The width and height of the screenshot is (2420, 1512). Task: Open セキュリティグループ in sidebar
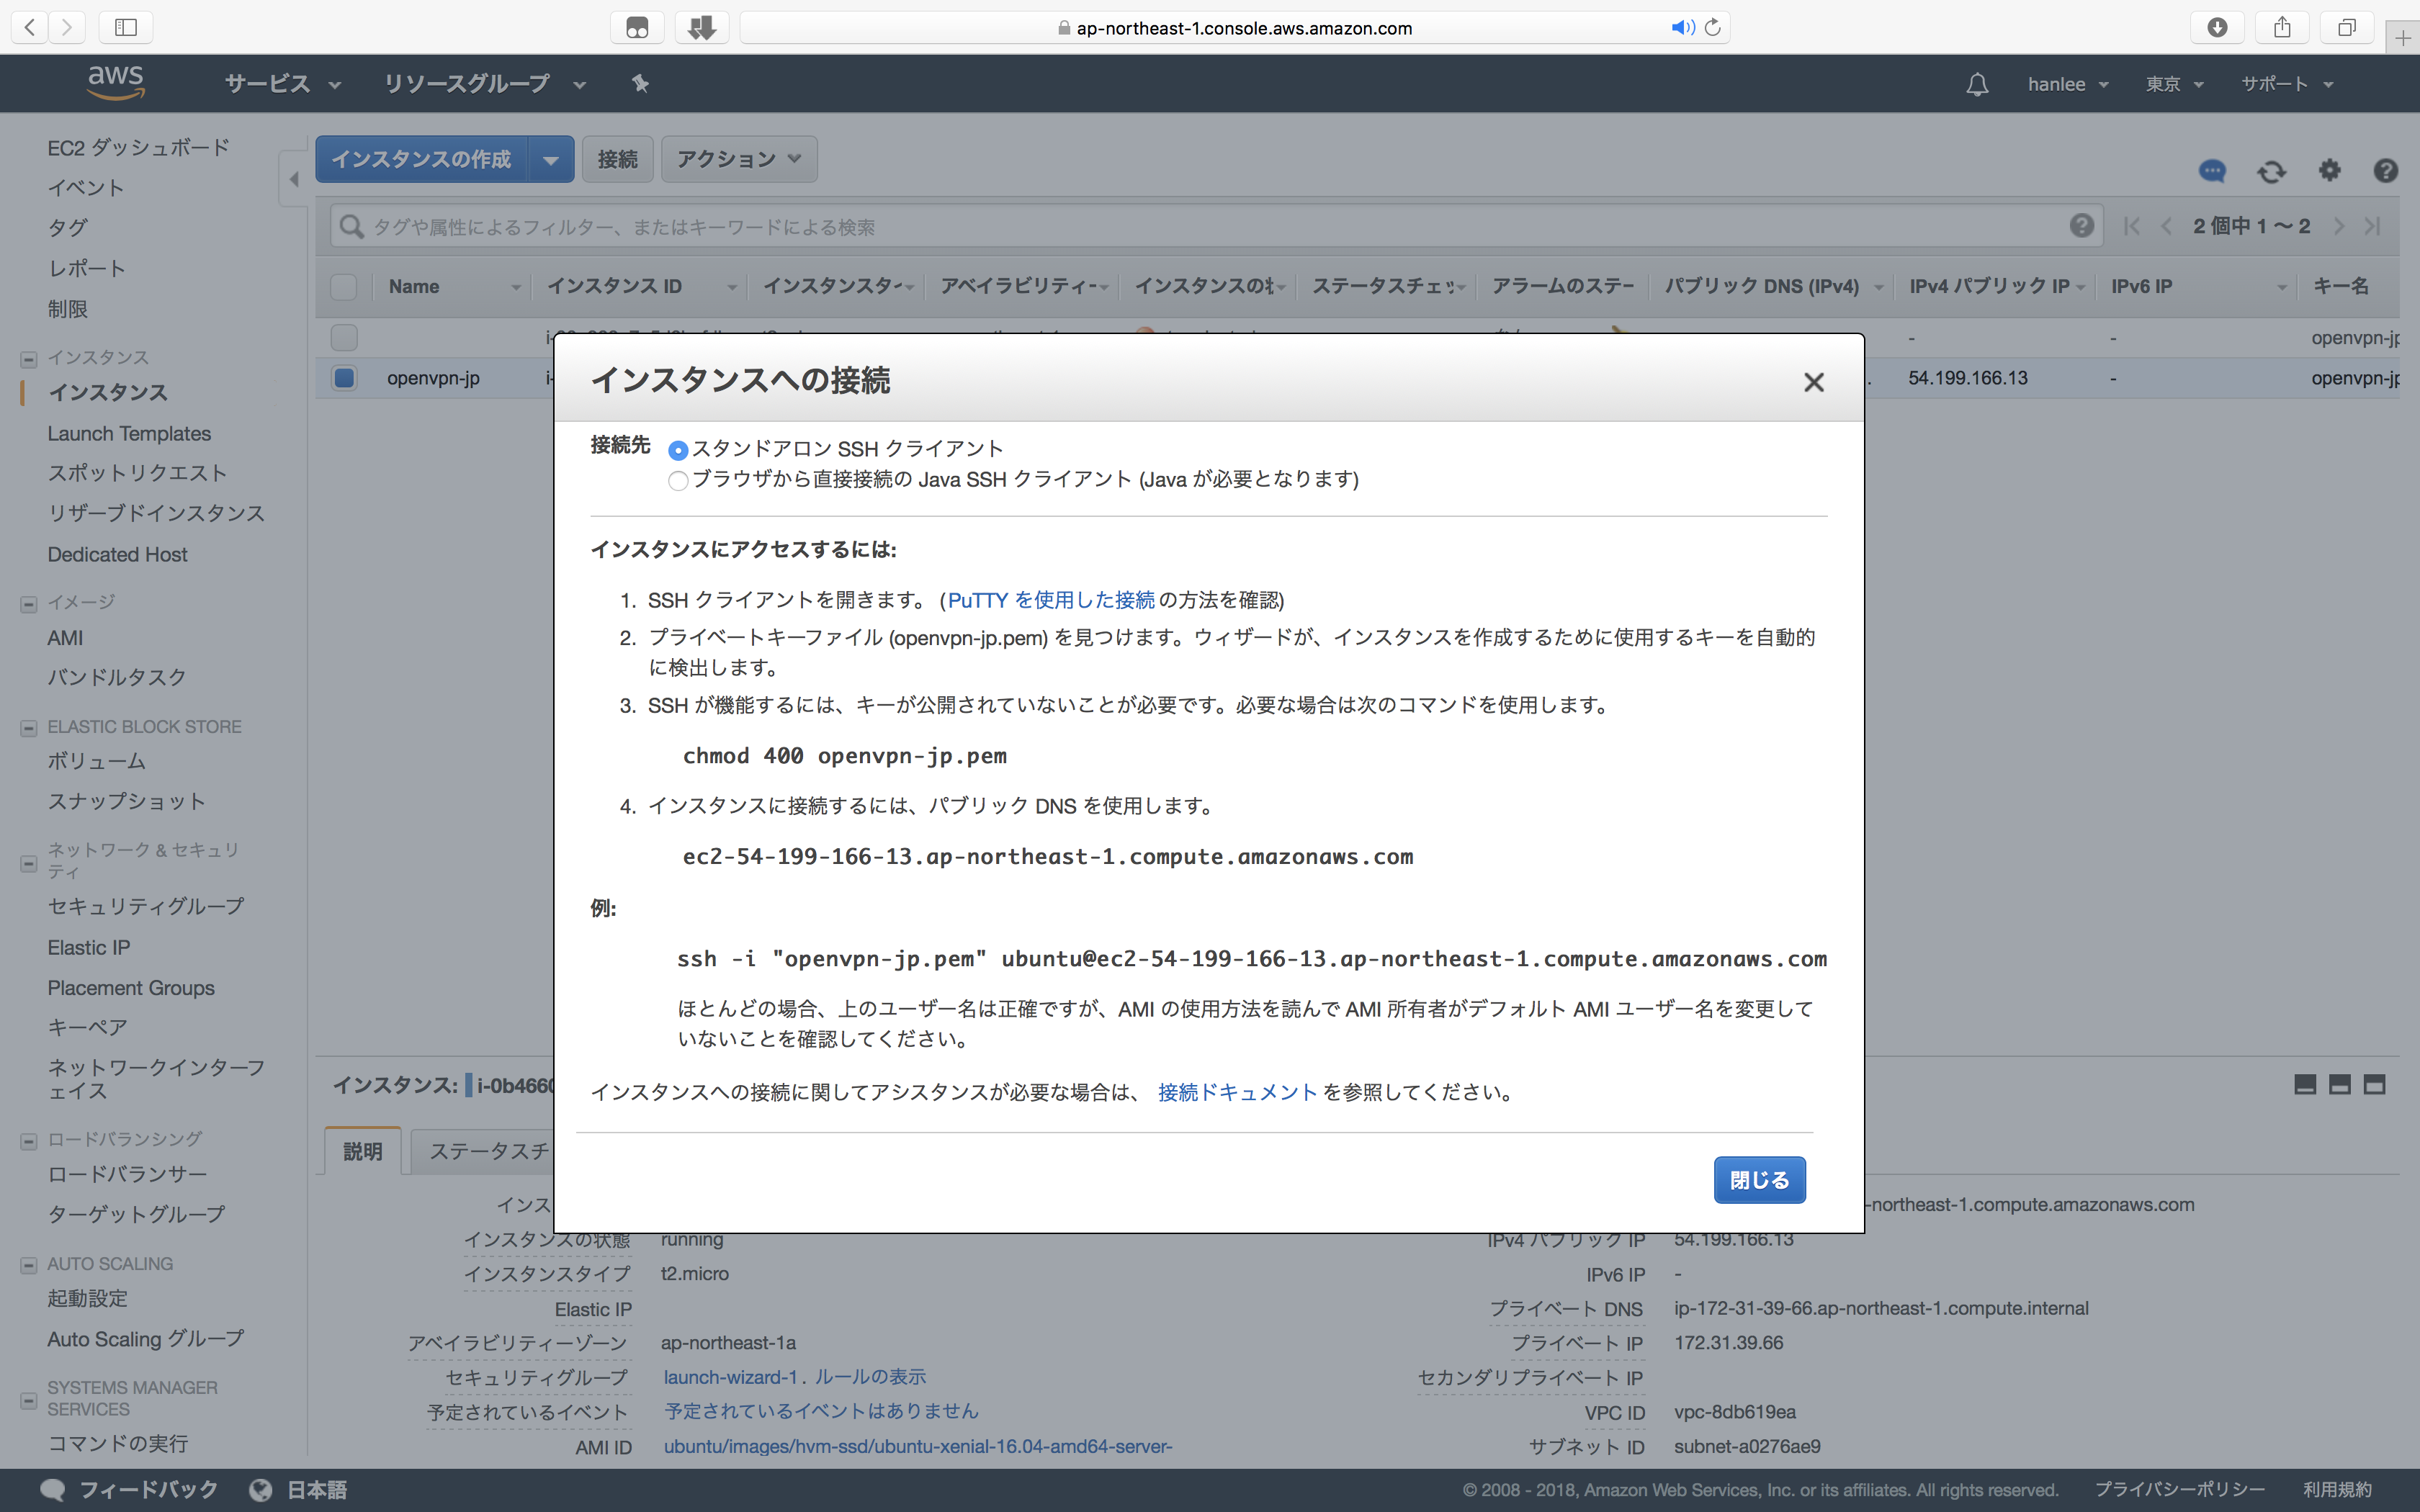pos(146,906)
